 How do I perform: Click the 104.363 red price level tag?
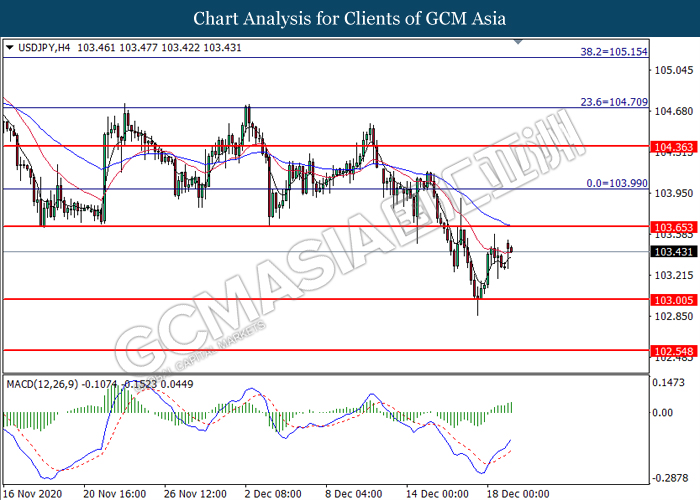click(x=674, y=147)
